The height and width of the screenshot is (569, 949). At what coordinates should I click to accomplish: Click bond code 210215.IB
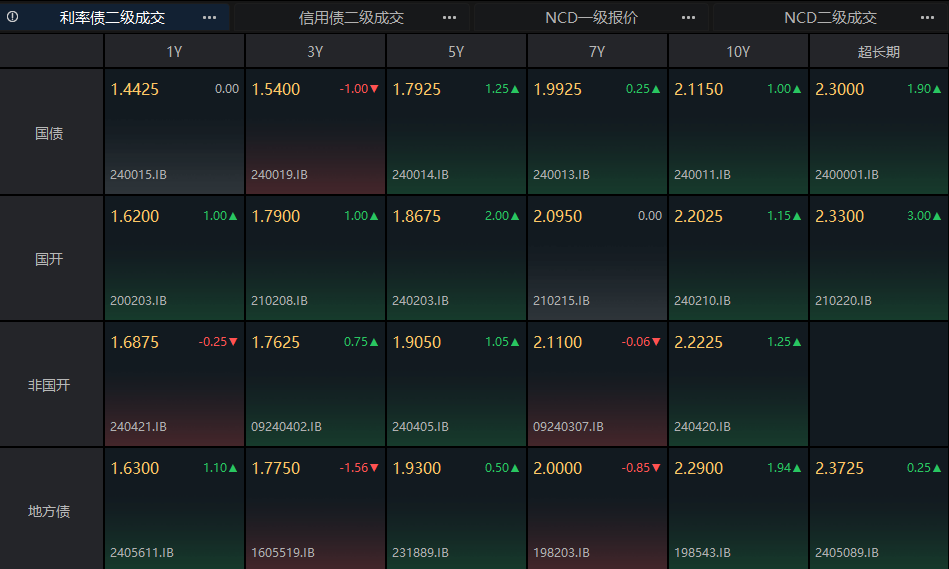pyautogui.click(x=561, y=300)
